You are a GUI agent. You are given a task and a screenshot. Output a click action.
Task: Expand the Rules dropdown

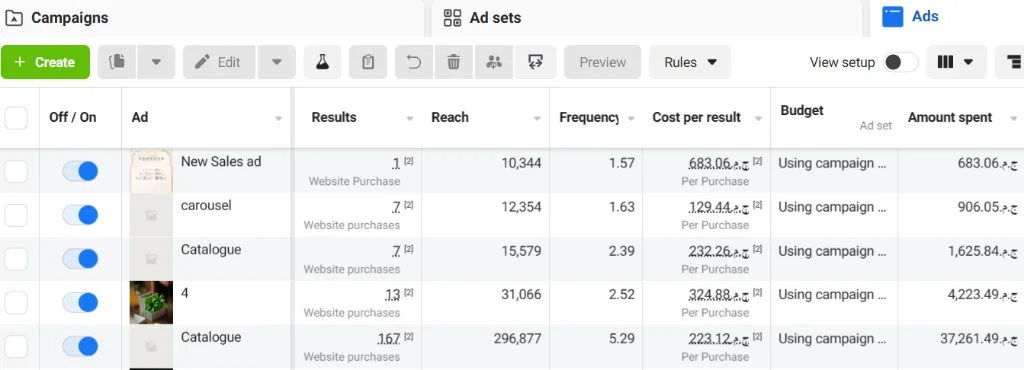(690, 62)
